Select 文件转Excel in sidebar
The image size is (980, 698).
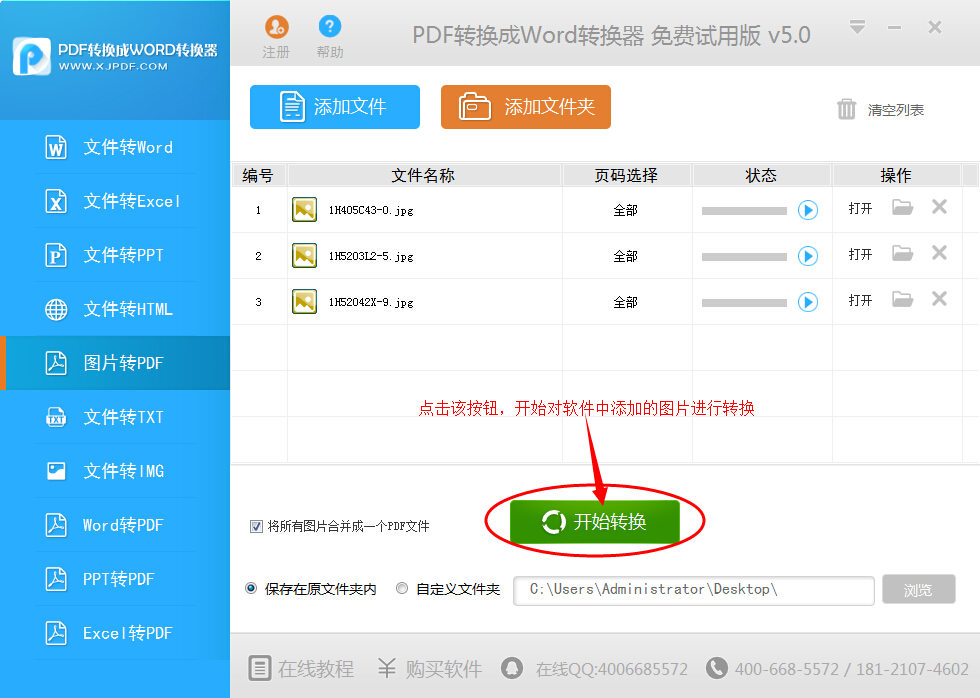tap(115, 201)
